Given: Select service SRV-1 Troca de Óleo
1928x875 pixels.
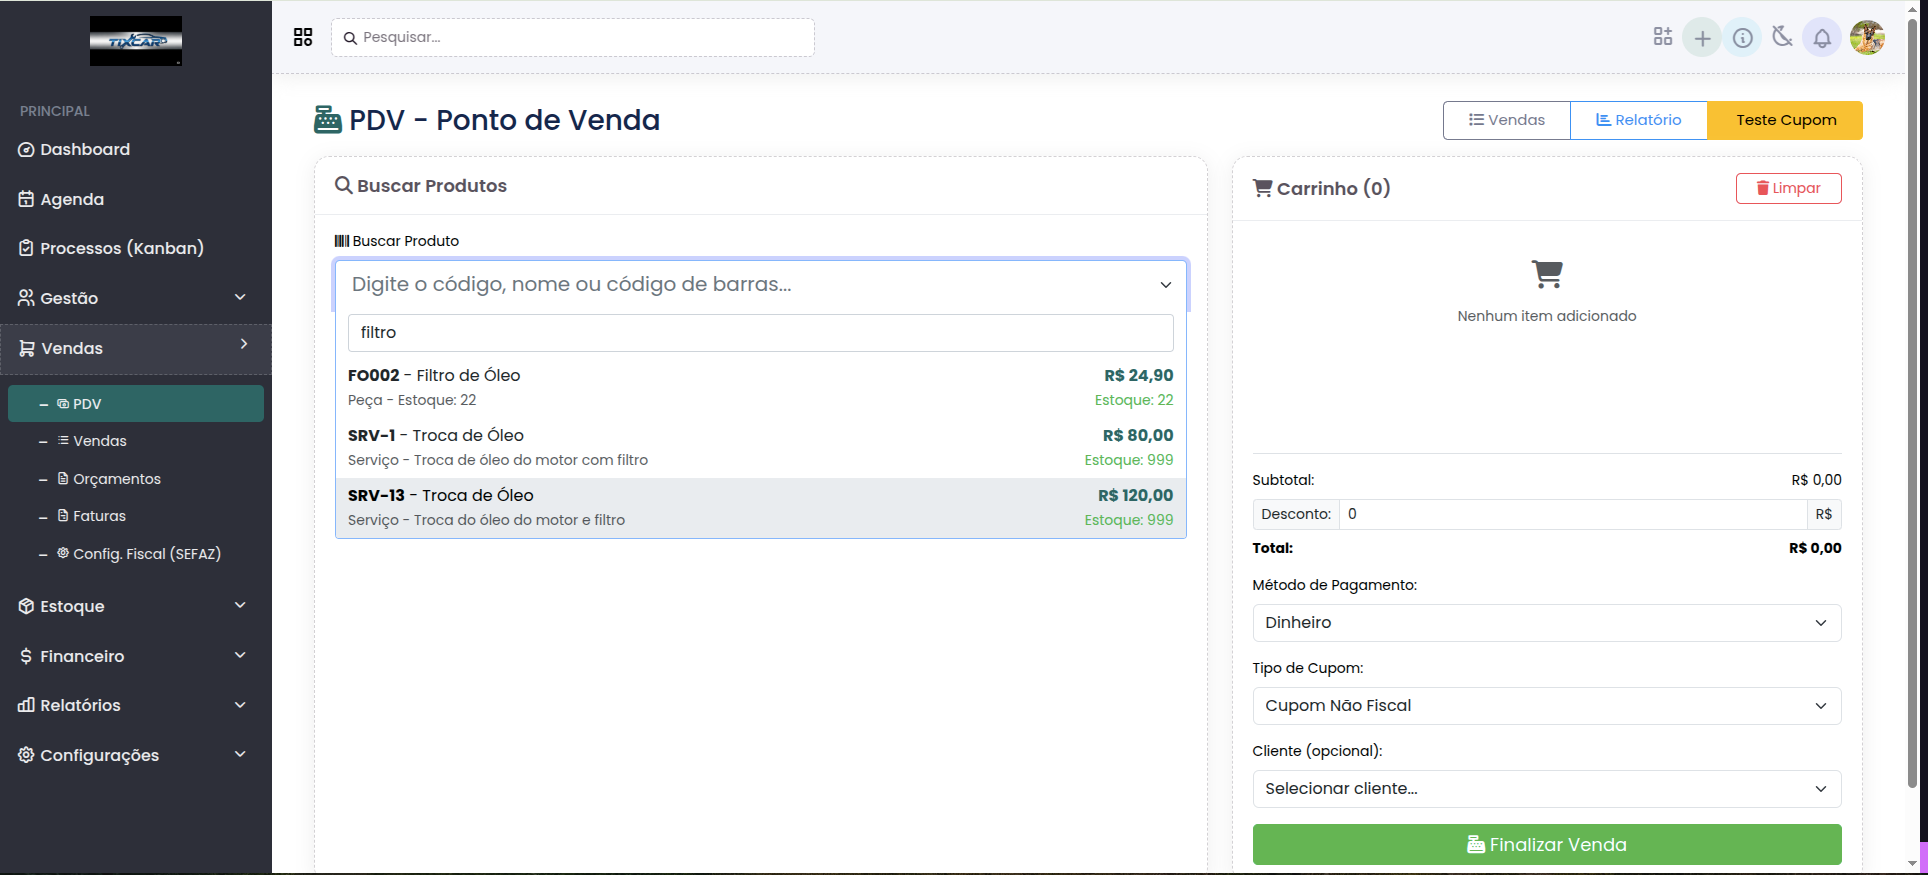Looking at the screenshot, I should (x=761, y=448).
